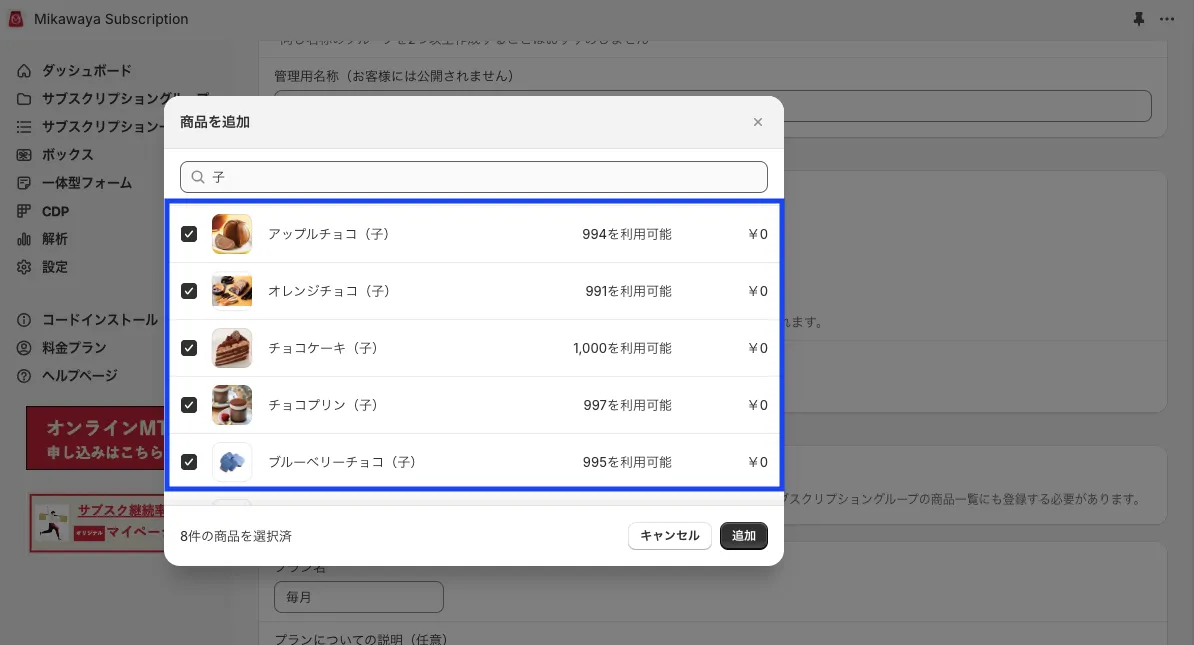Screen dimensions: 1194x645
Task: Click the 追加 button
Action: click(743, 535)
